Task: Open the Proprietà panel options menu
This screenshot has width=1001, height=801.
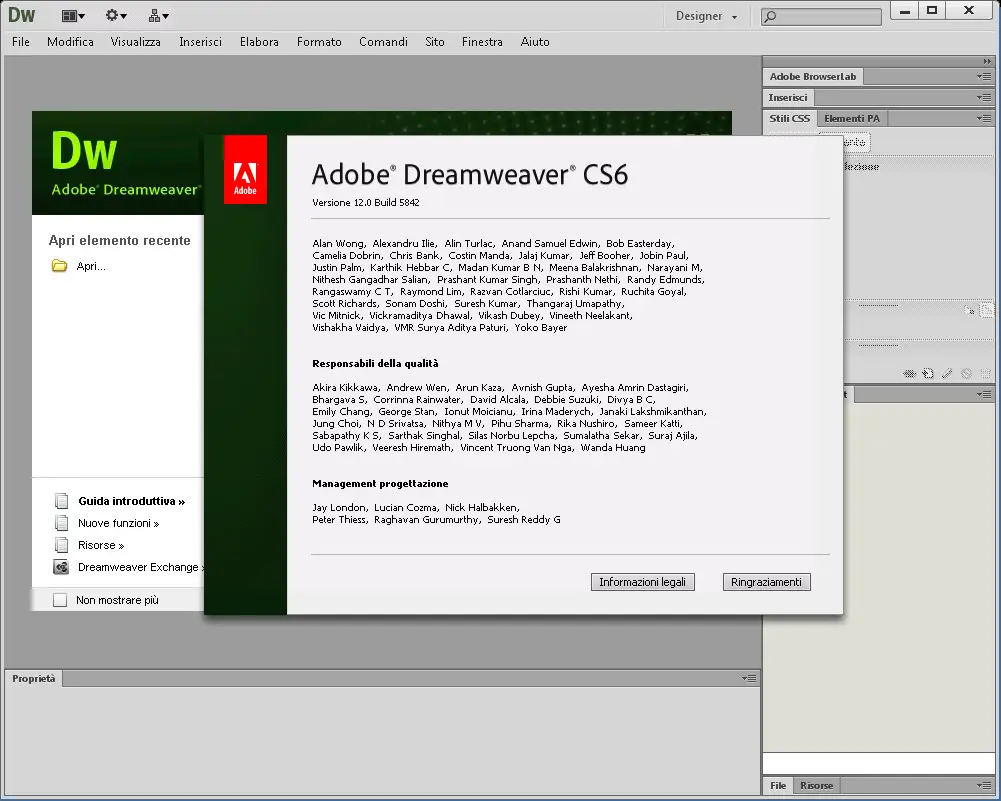Action: (749, 678)
